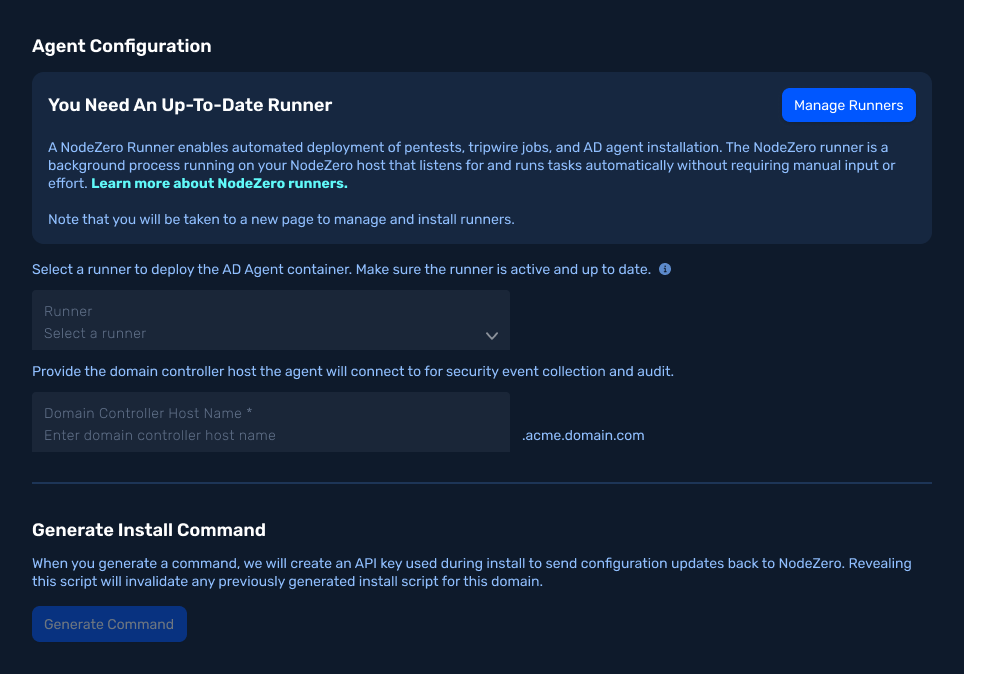Open 'Learn more about NodeZero runners' link
The height and width of the screenshot is (674, 996).
[219, 184]
